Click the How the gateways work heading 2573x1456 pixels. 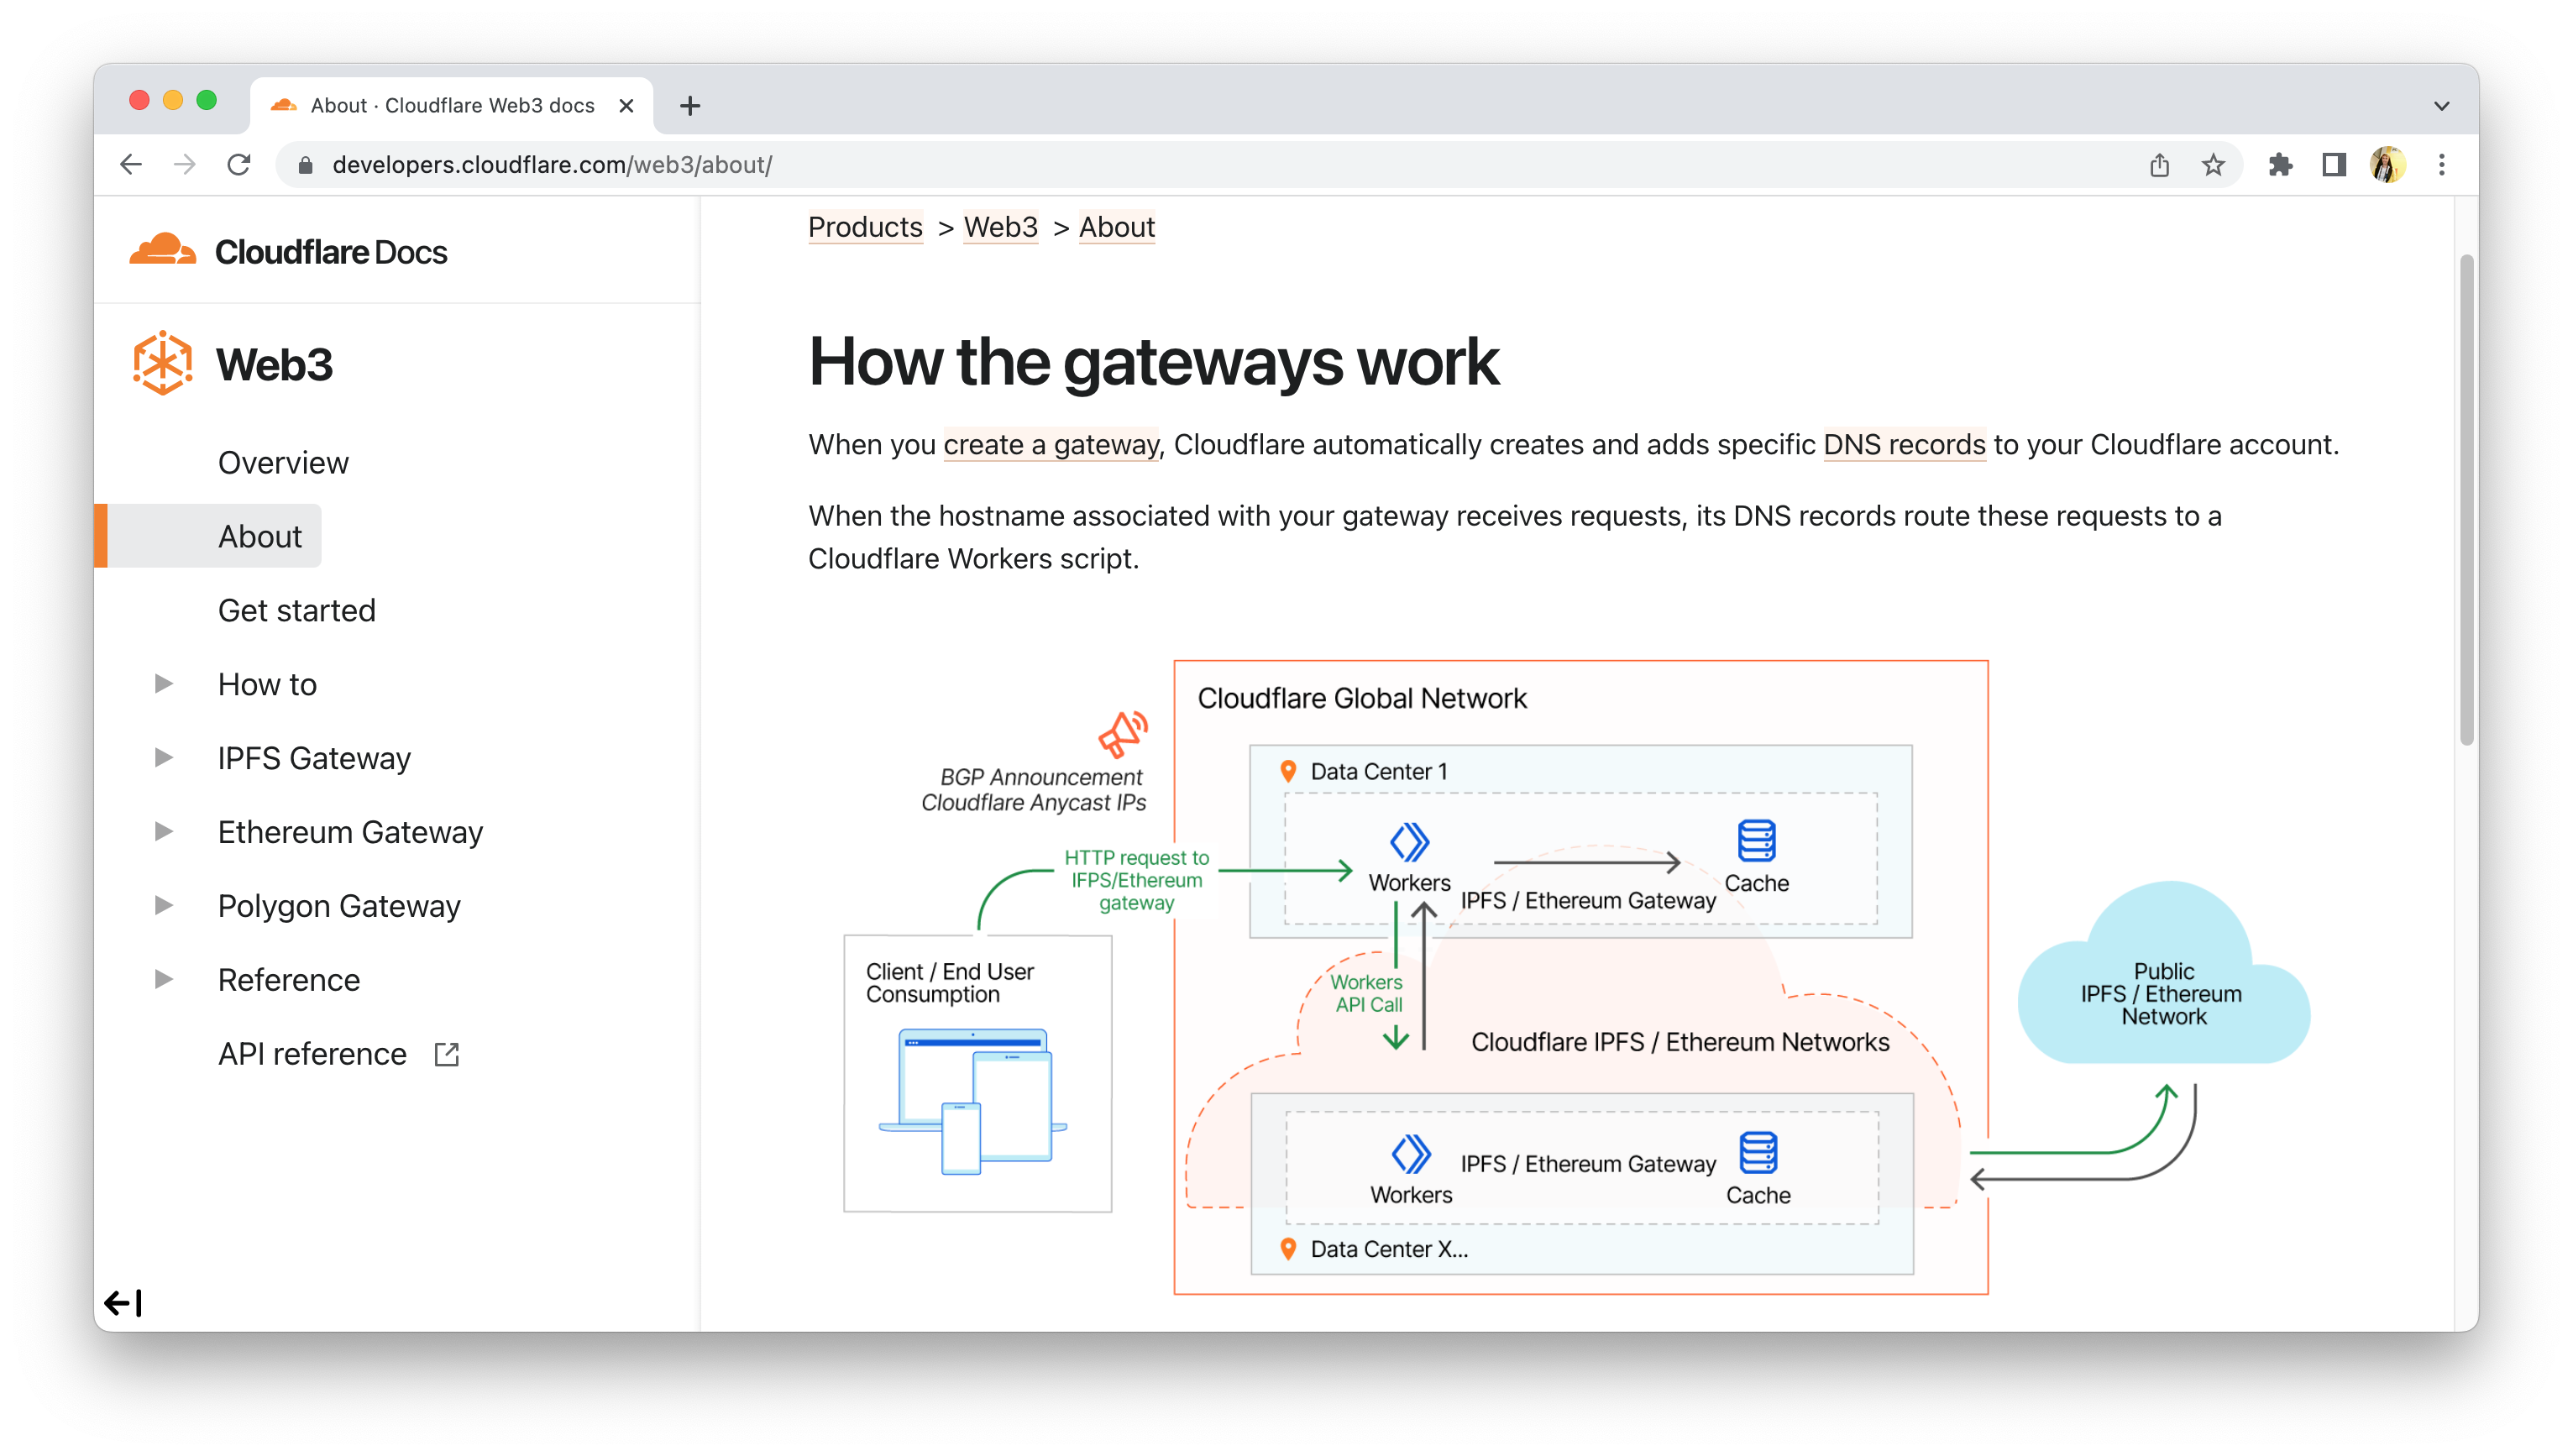1153,361
